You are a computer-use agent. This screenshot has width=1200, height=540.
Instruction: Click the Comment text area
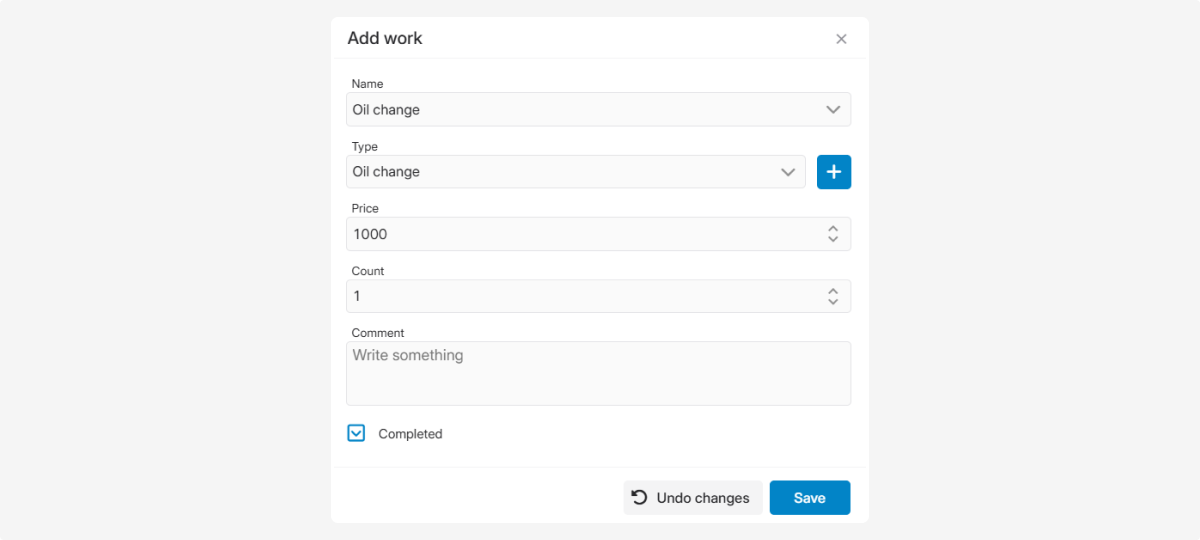pyautogui.click(x=598, y=373)
